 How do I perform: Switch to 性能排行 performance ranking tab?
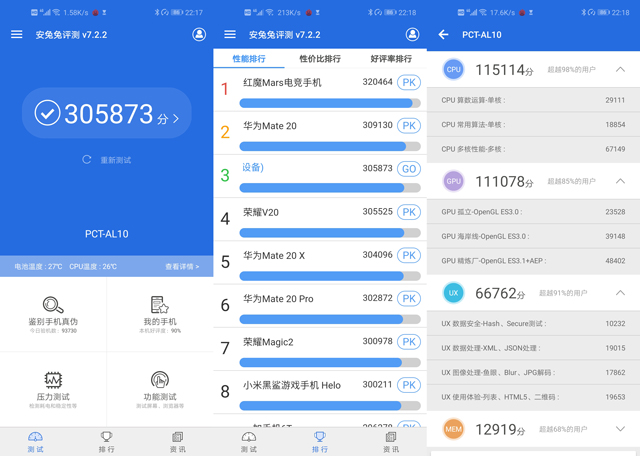[x=249, y=59]
